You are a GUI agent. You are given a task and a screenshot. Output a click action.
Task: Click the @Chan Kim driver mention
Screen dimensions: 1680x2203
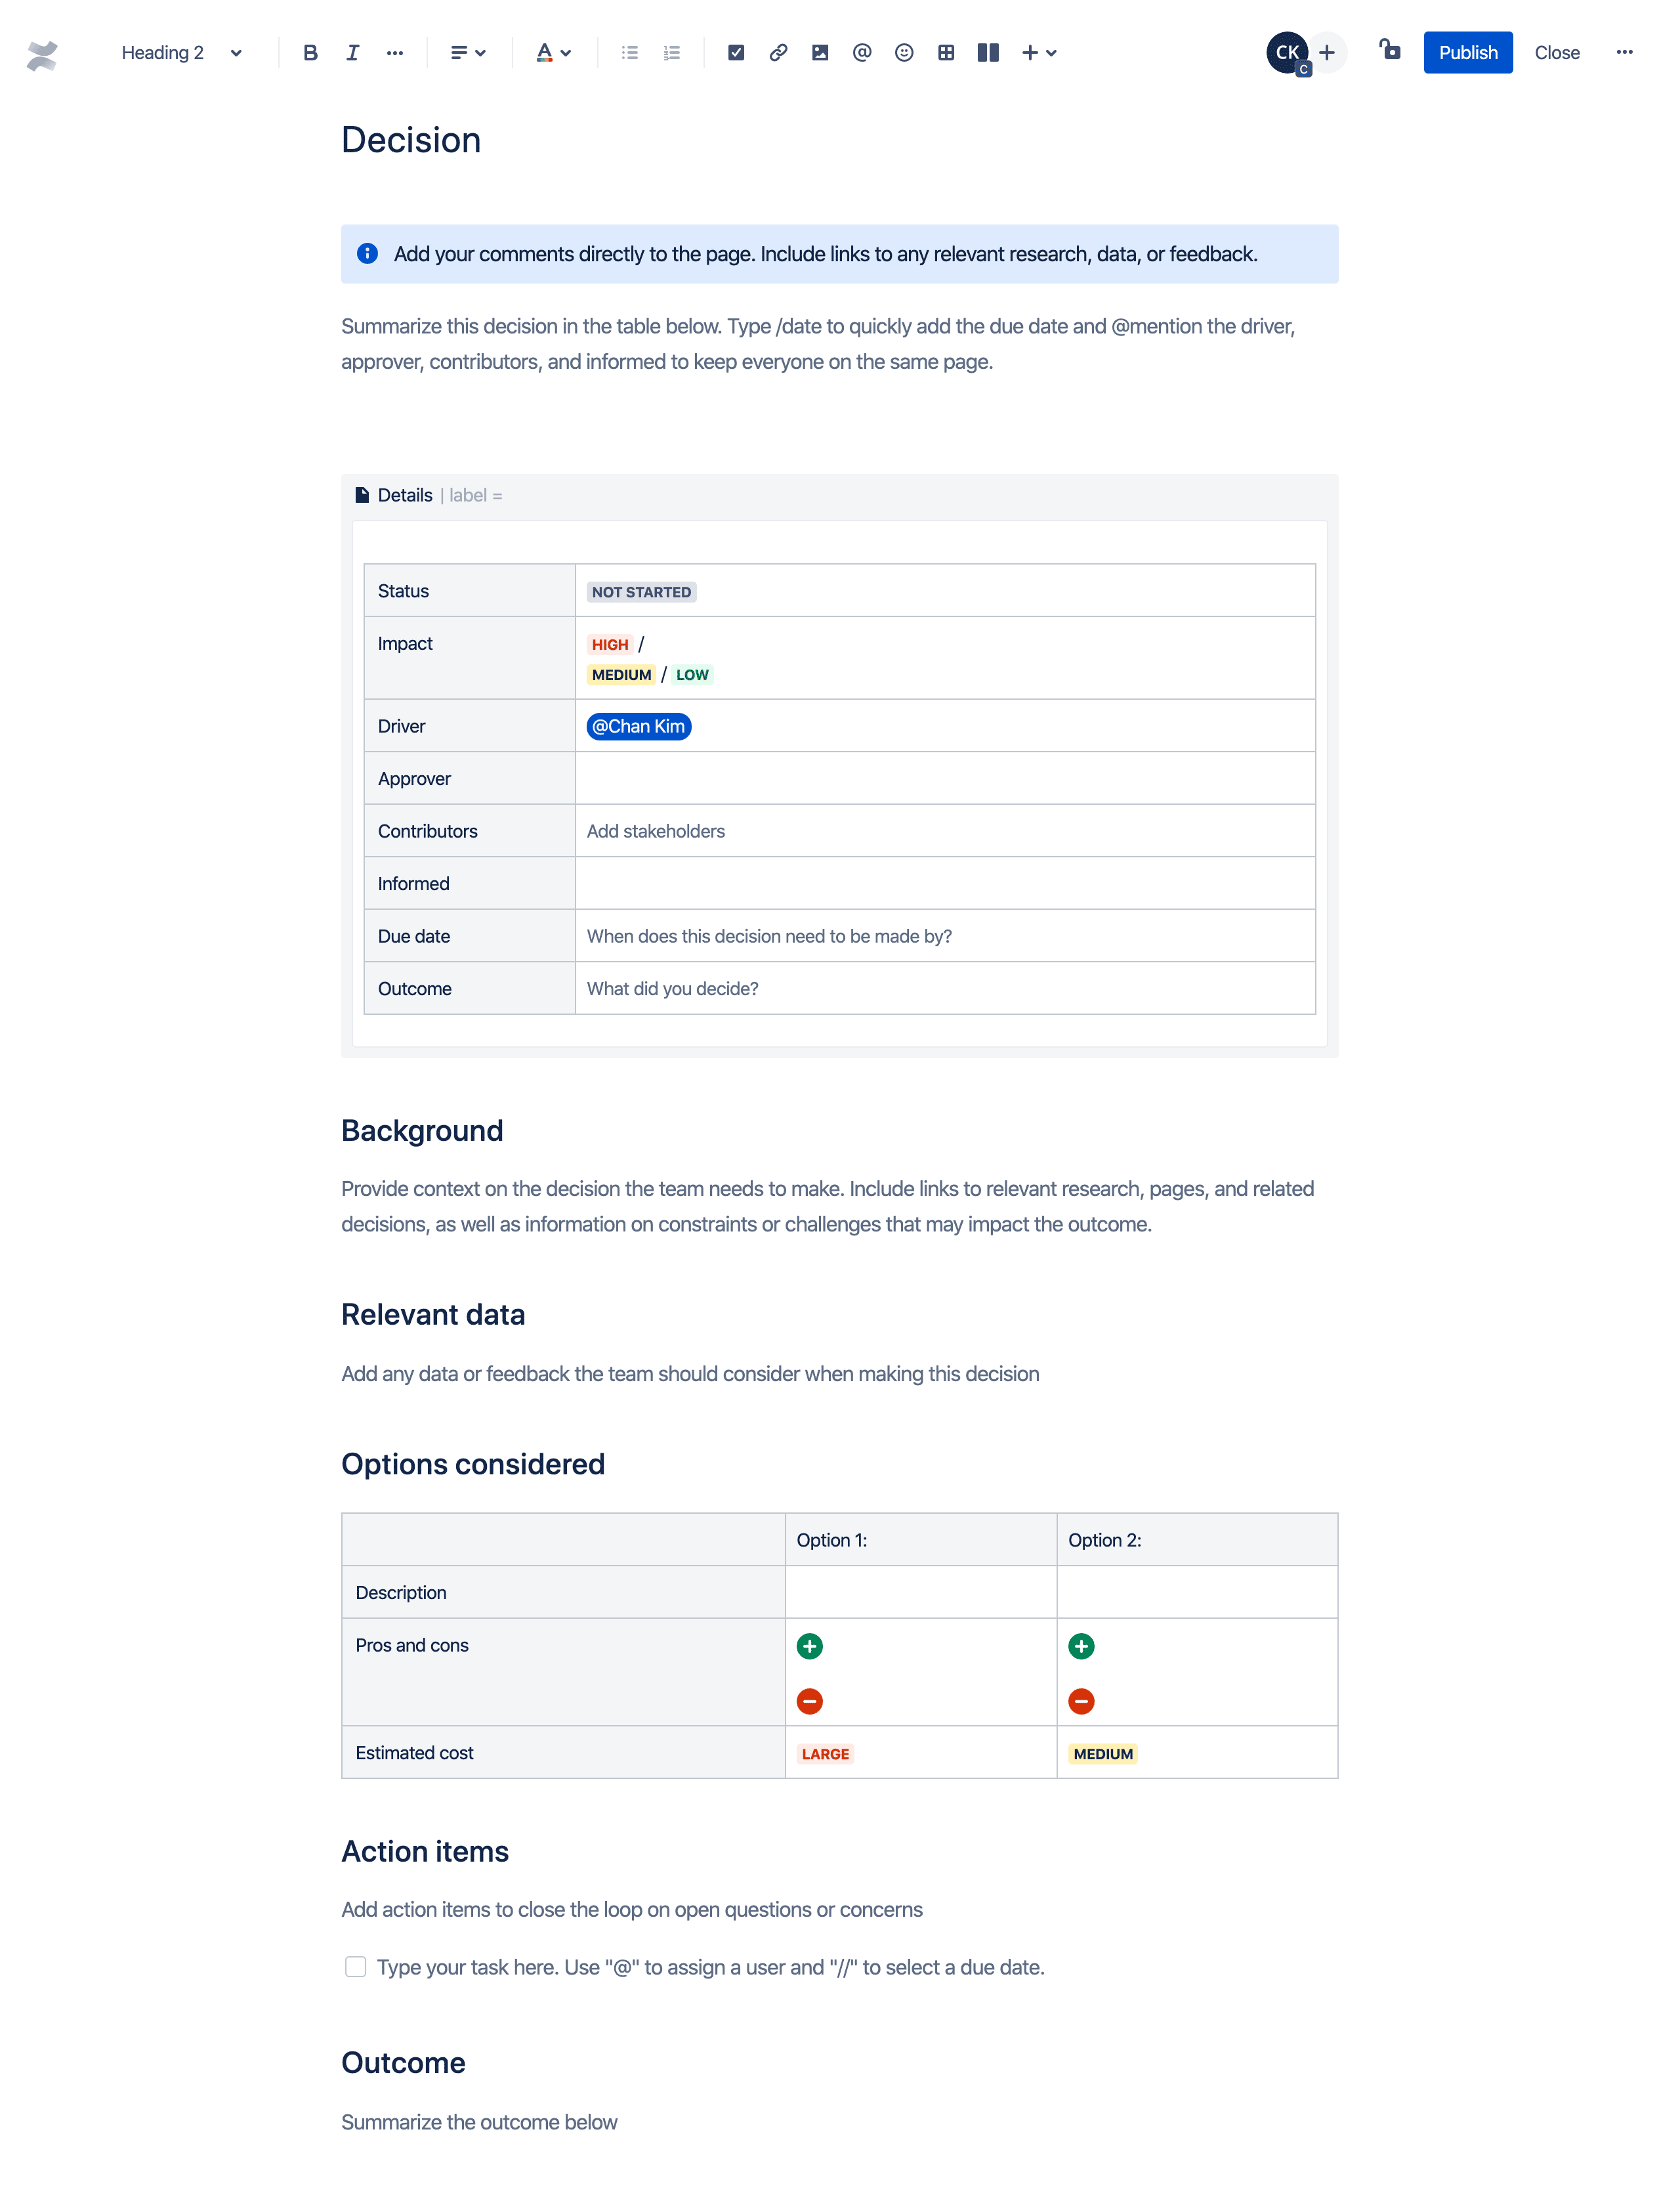pyautogui.click(x=637, y=725)
